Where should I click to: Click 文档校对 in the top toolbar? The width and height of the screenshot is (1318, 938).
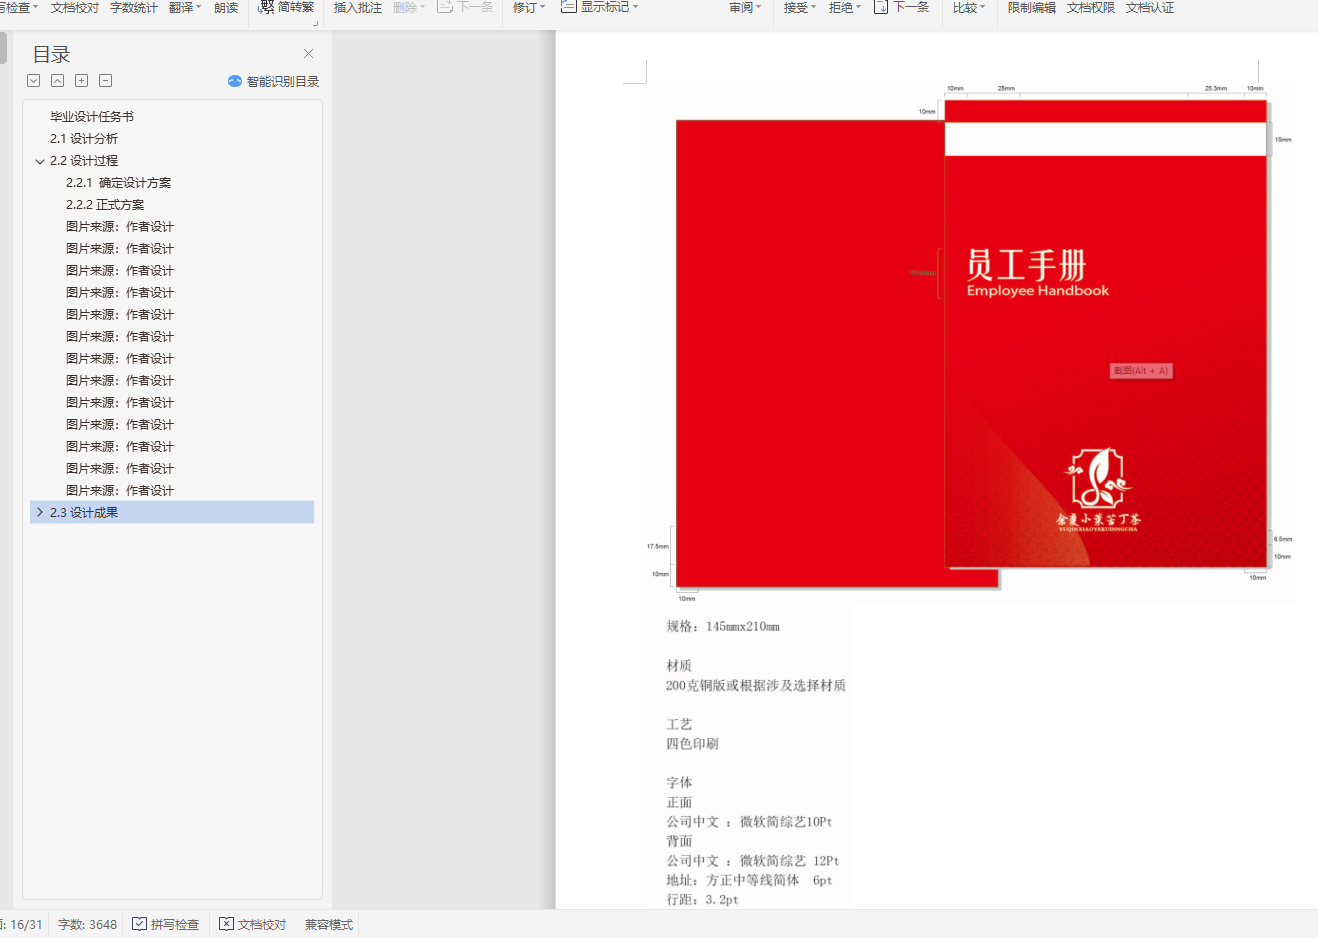(x=75, y=7)
